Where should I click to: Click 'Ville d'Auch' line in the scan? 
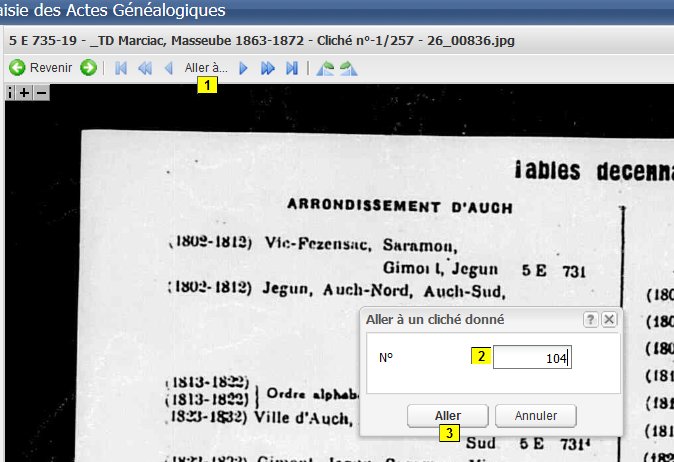tap(303, 418)
